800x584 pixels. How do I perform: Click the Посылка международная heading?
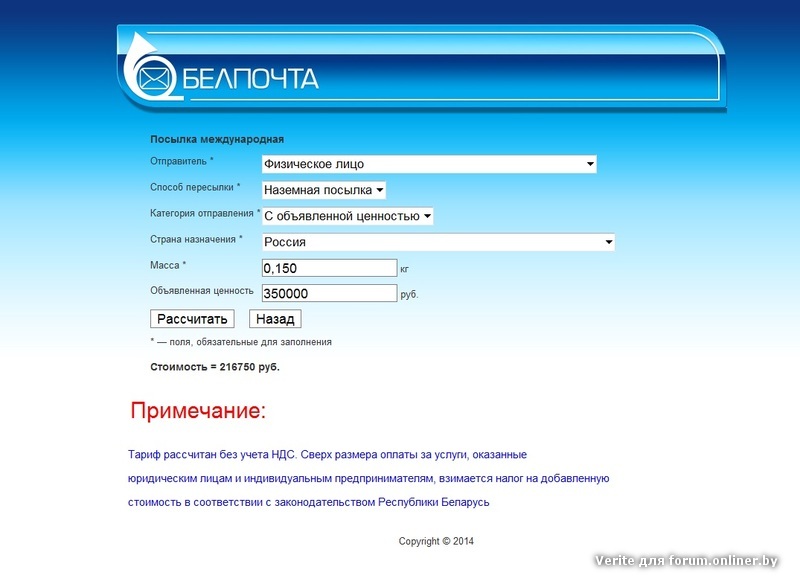(217, 139)
